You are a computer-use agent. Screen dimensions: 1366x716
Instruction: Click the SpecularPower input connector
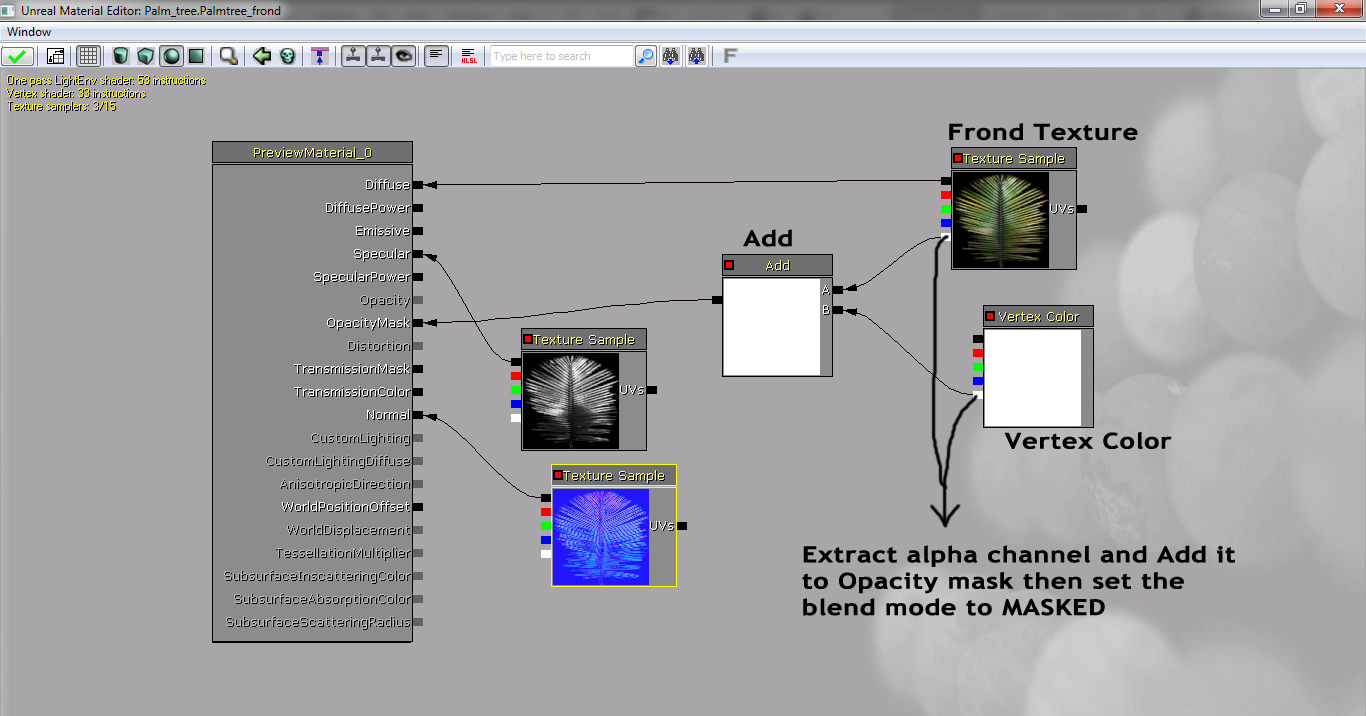418,277
